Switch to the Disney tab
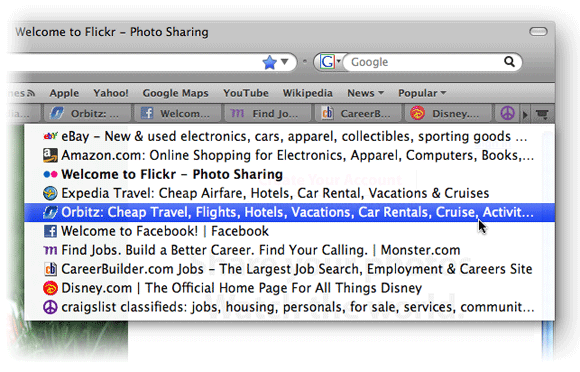This screenshot has height=372, width=580. click(x=448, y=114)
